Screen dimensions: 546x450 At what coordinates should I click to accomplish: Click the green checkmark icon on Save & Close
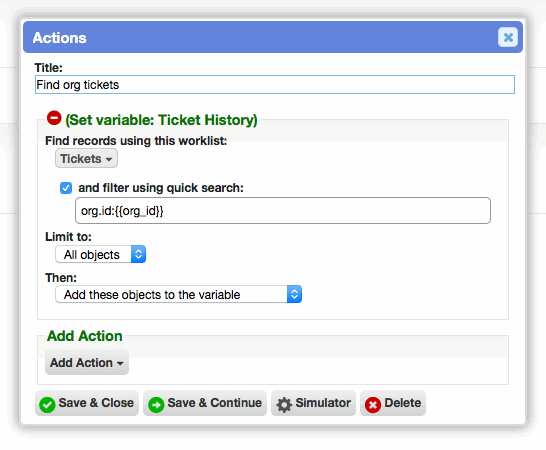point(47,405)
